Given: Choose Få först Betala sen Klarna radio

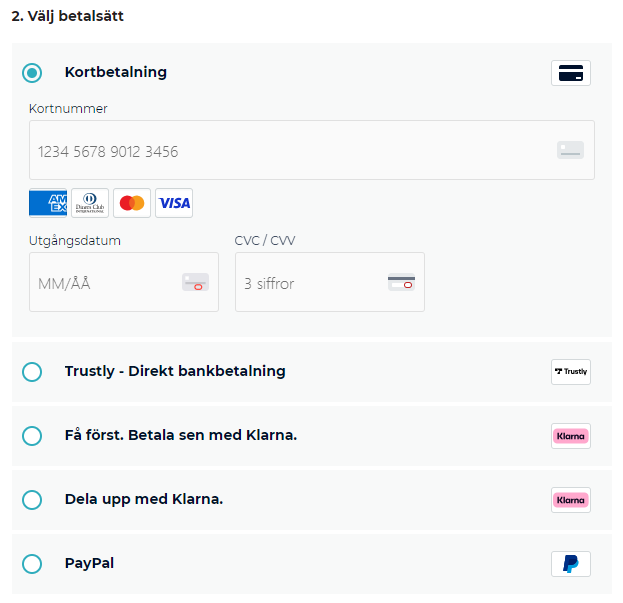Looking at the screenshot, I should [x=32, y=436].
